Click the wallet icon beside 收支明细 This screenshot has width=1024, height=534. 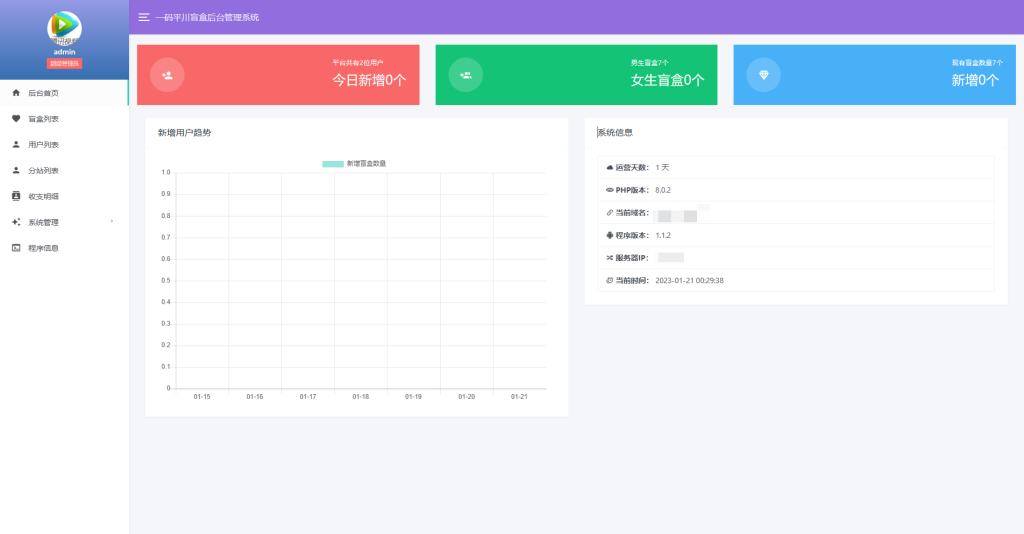point(16,196)
